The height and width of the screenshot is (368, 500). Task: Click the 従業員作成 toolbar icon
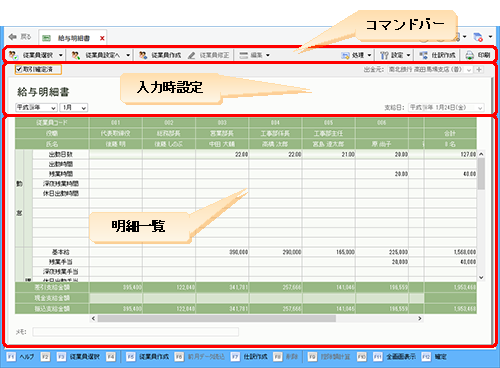pyautogui.click(x=143, y=55)
